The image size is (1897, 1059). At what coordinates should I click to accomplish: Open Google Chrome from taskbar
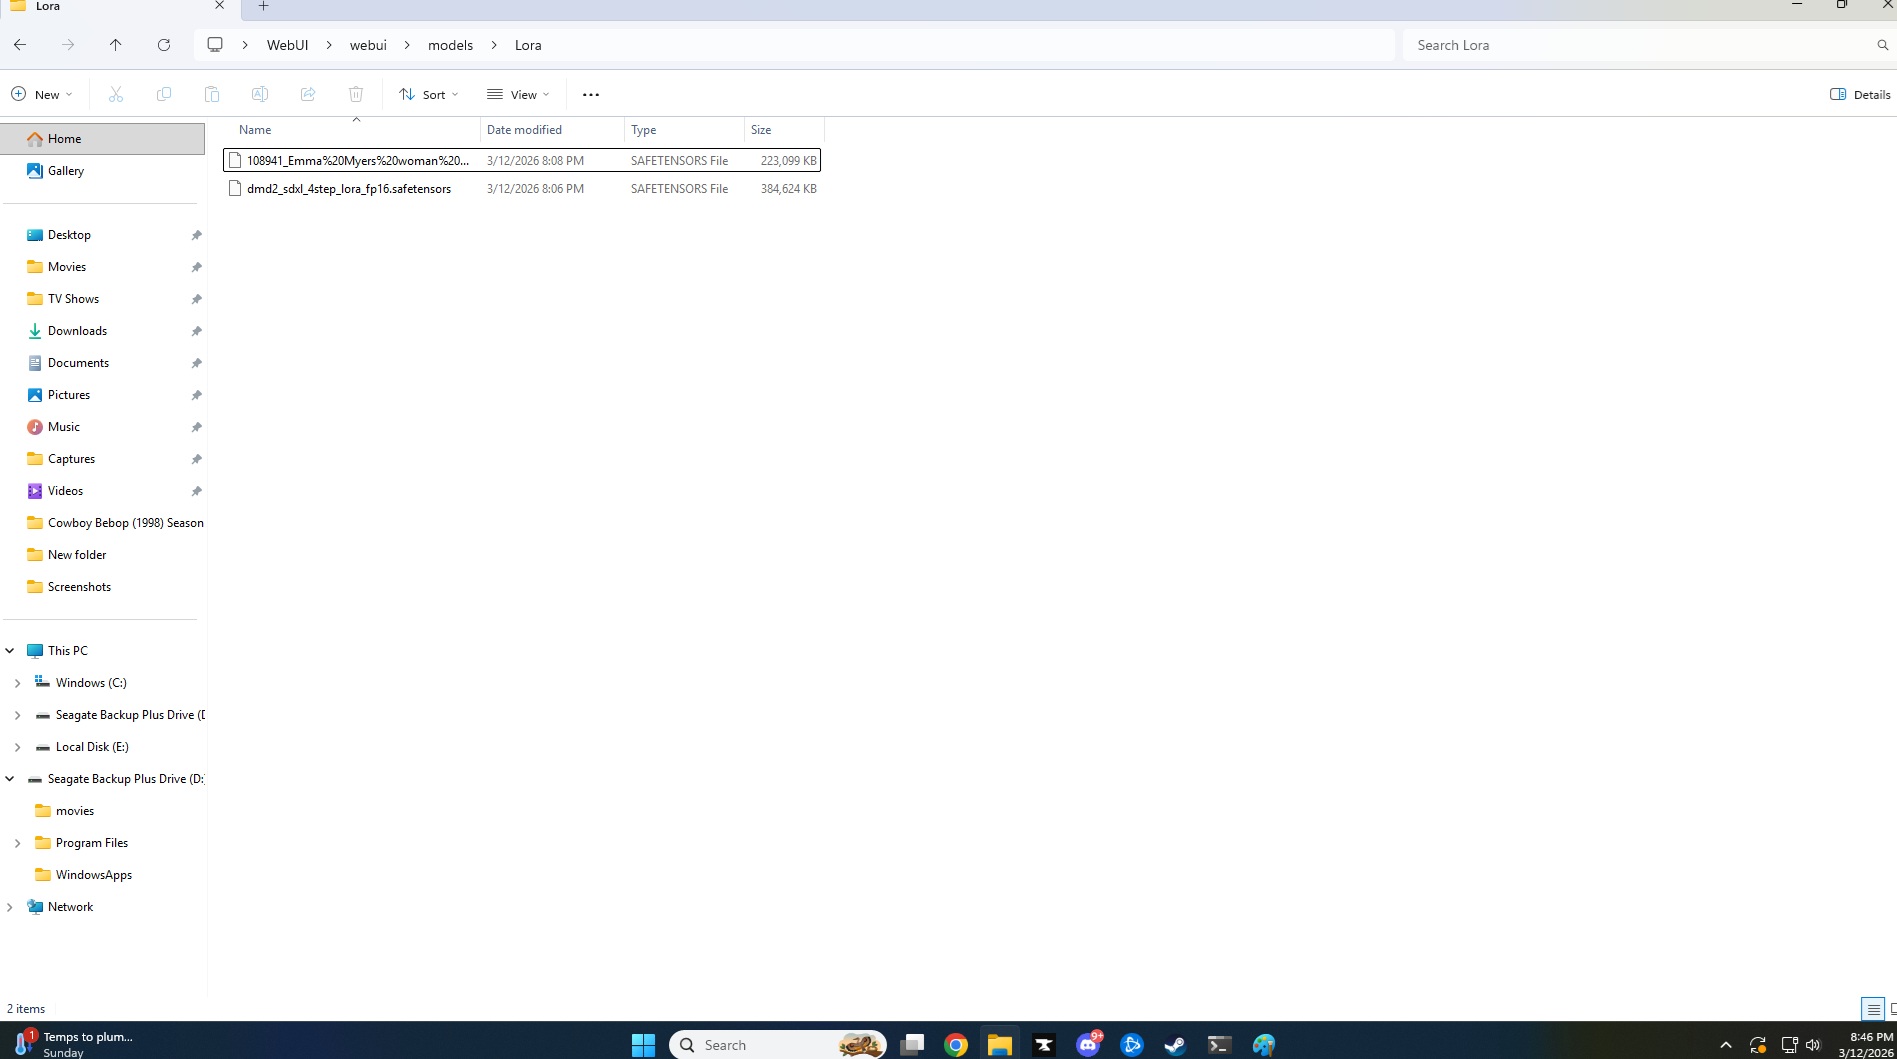coord(956,1045)
